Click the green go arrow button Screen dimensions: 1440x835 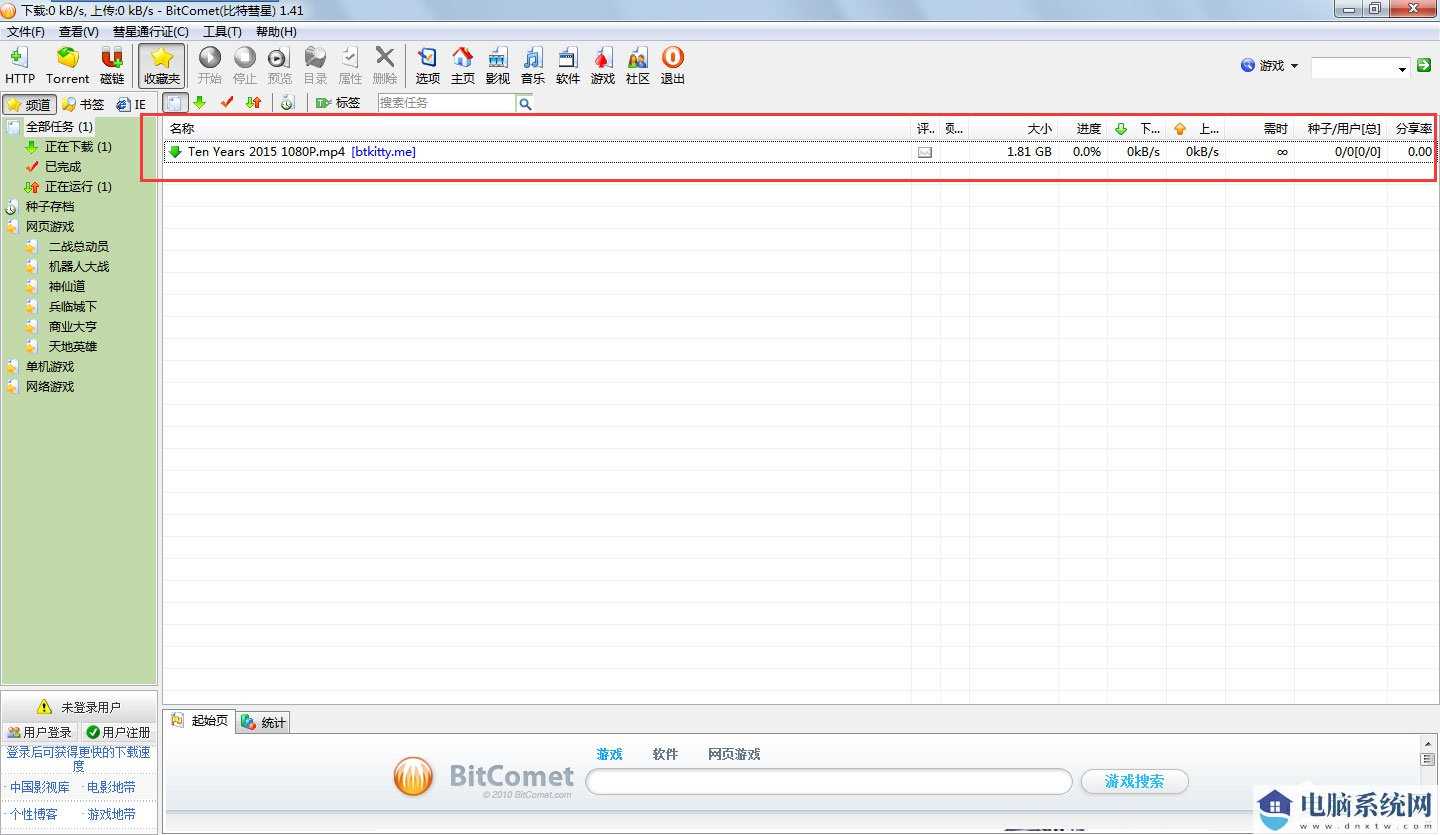1424,66
